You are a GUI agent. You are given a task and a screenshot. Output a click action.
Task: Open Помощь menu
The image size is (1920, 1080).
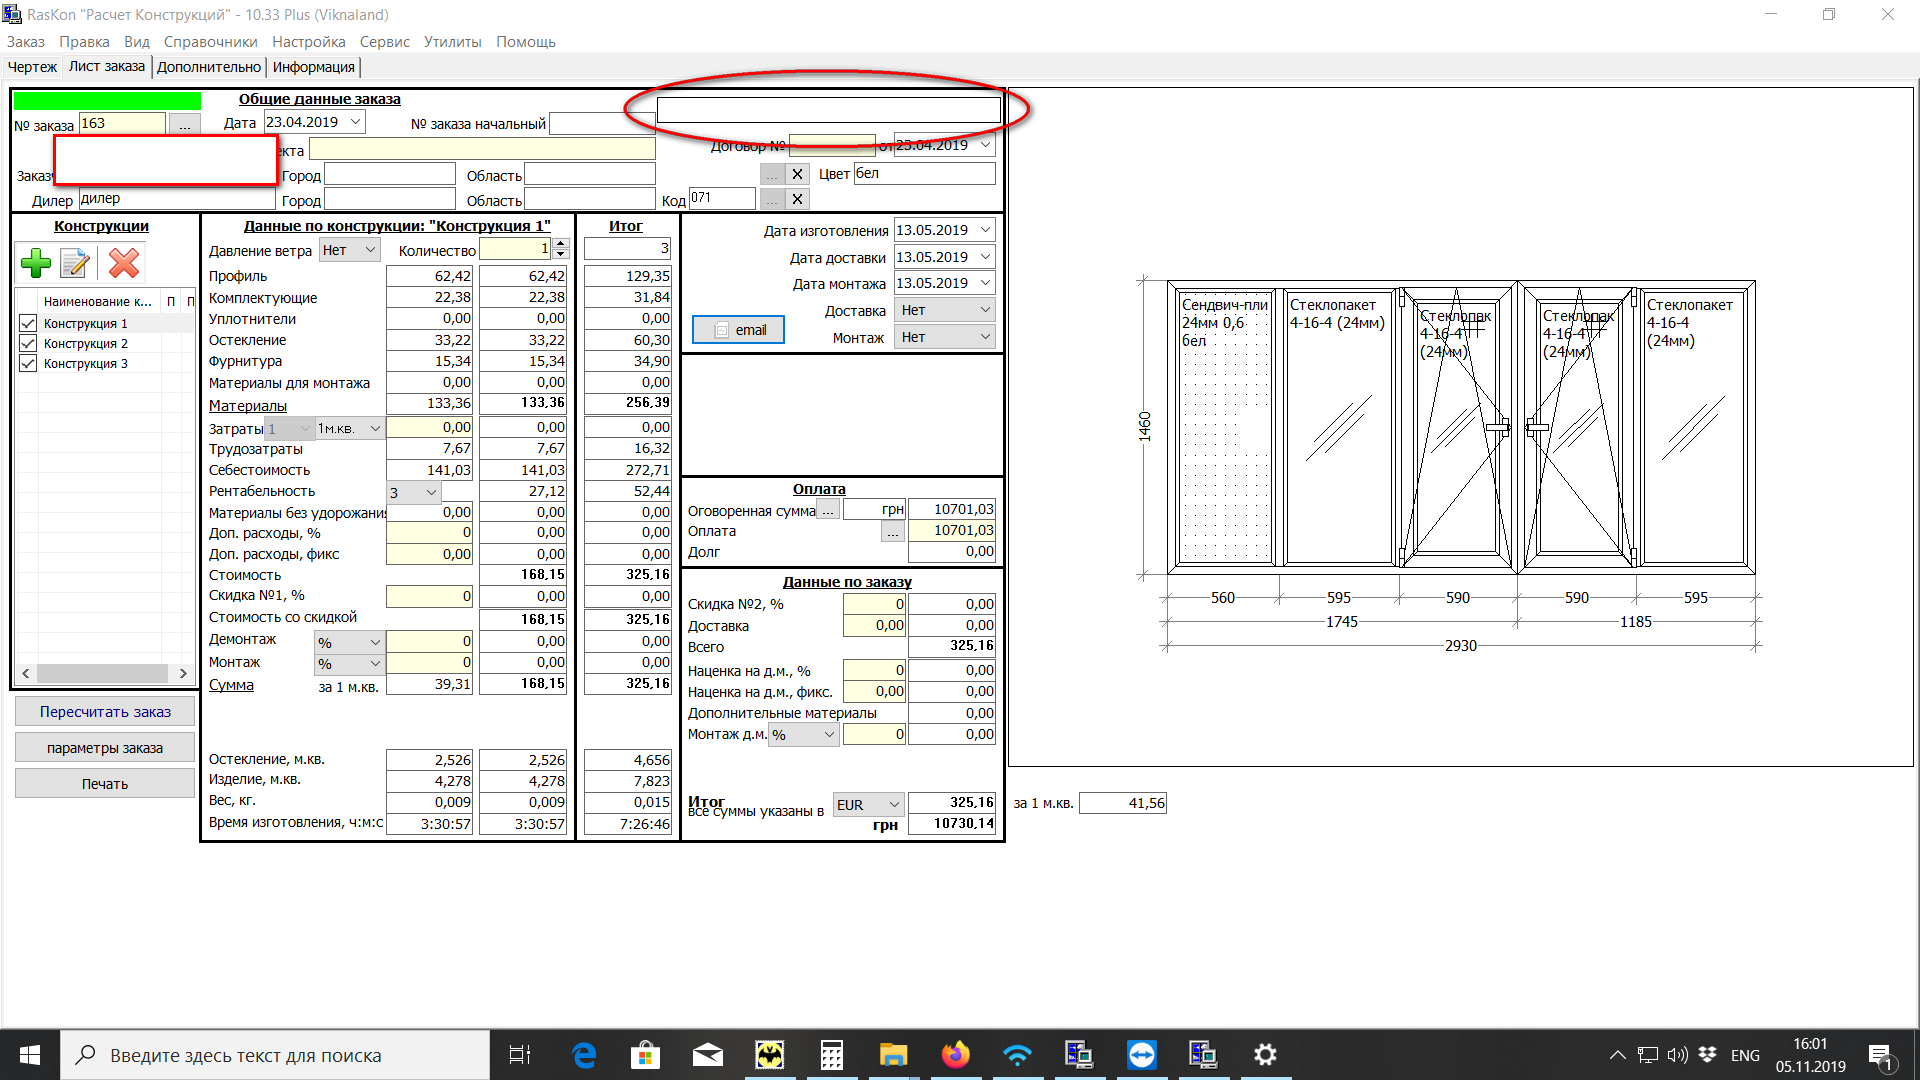[526, 42]
